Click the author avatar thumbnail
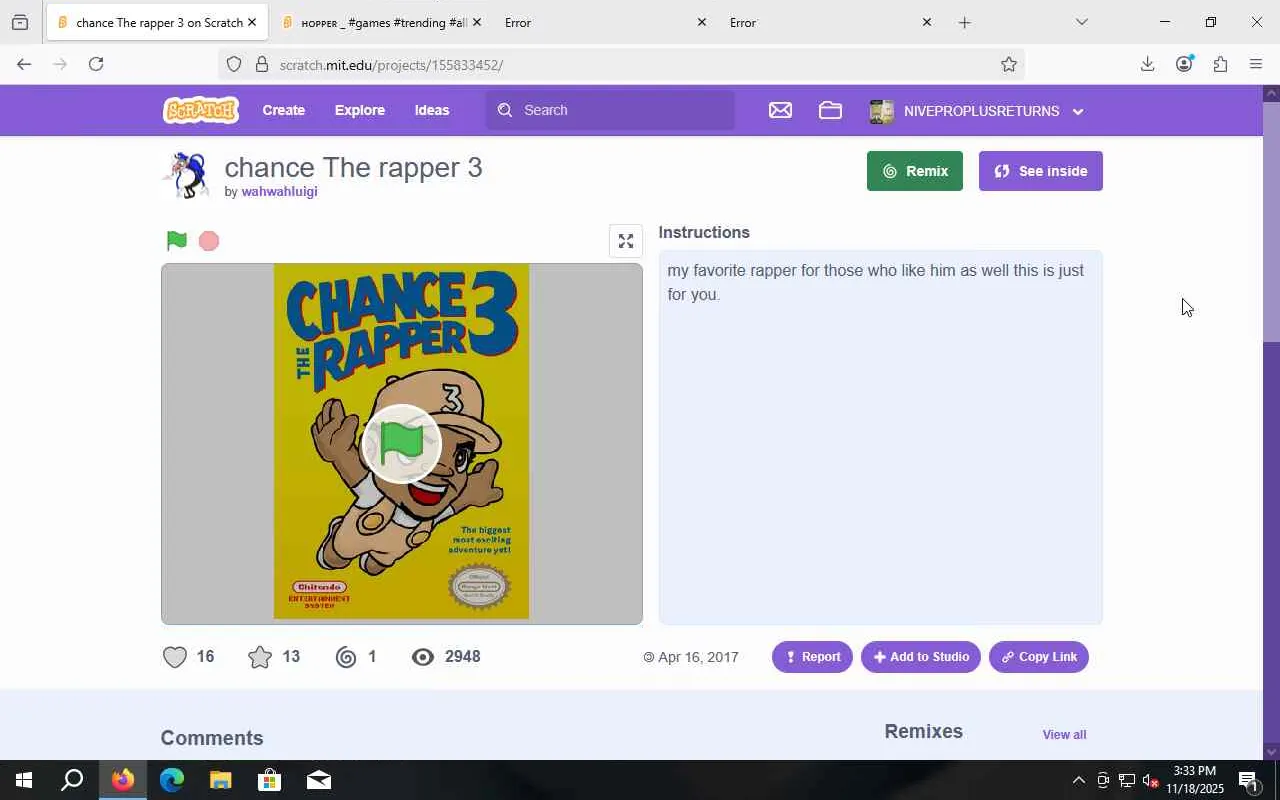Viewport: 1280px width, 800px height. tap(187, 176)
